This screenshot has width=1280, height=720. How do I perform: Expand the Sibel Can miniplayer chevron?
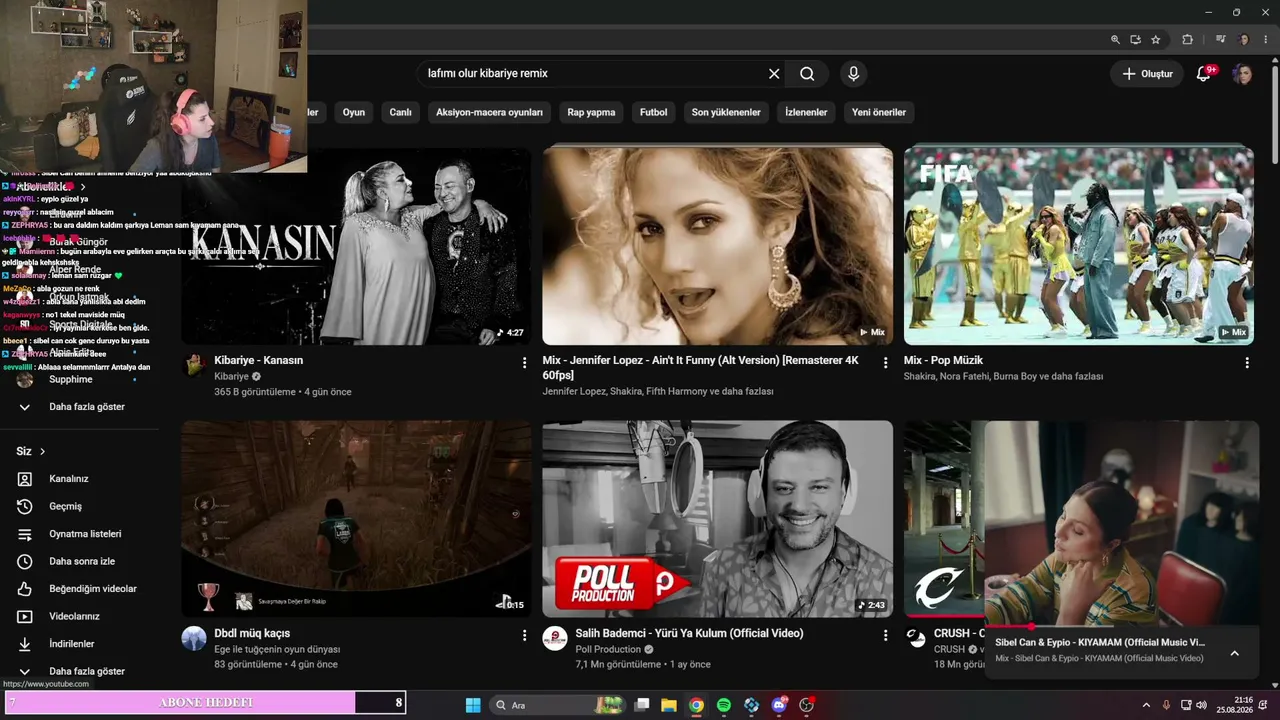(x=1234, y=653)
